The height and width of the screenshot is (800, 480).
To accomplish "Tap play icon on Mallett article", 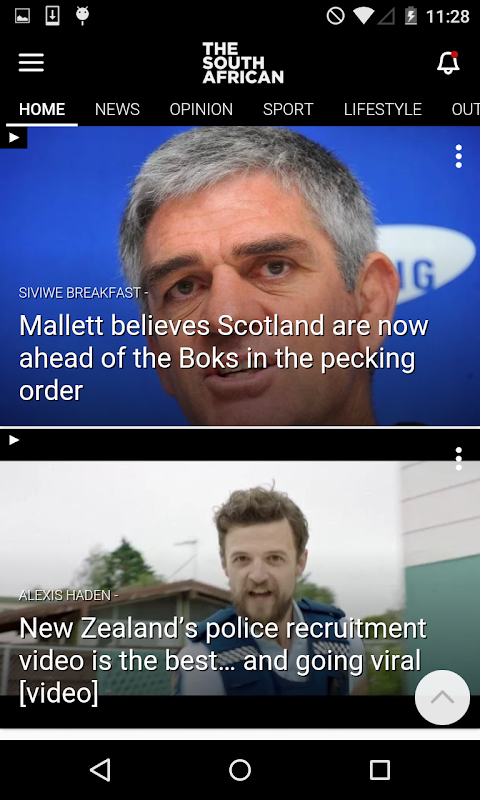I will click(x=14, y=138).
